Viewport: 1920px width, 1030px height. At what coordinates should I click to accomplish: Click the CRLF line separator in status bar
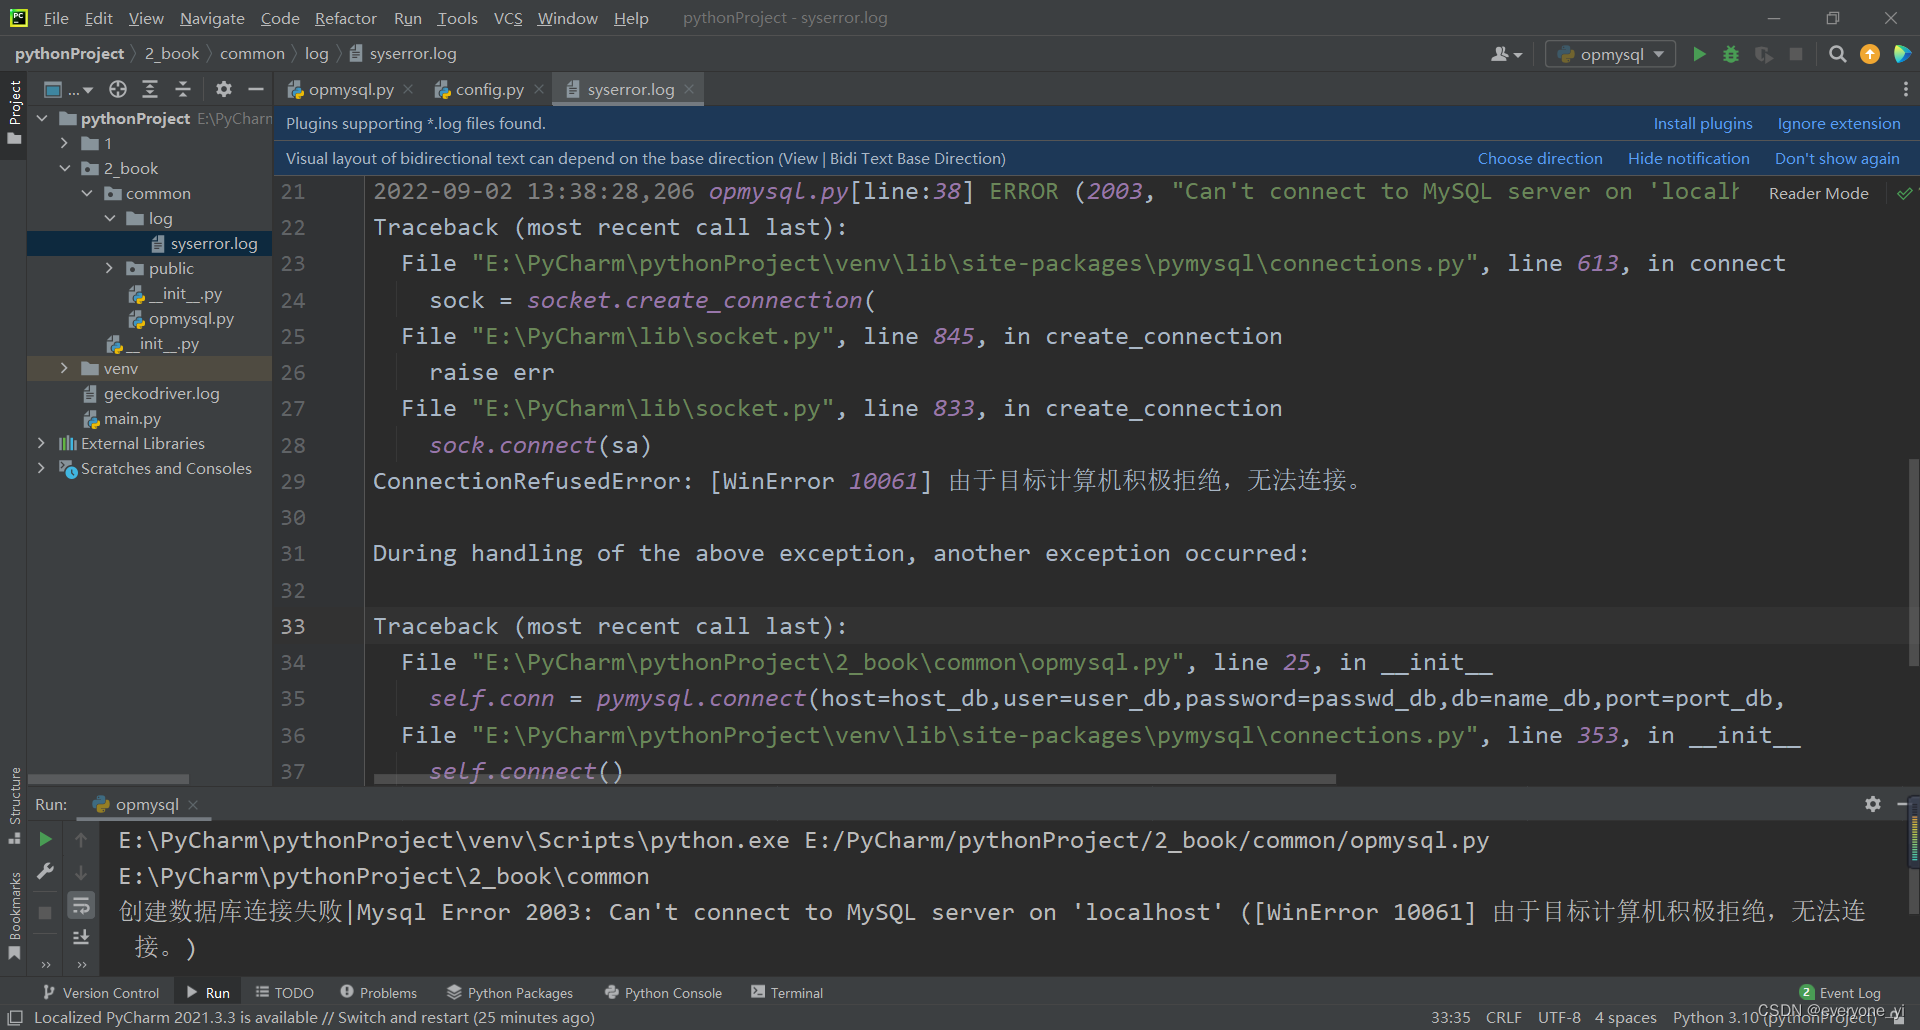point(1503,1017)
